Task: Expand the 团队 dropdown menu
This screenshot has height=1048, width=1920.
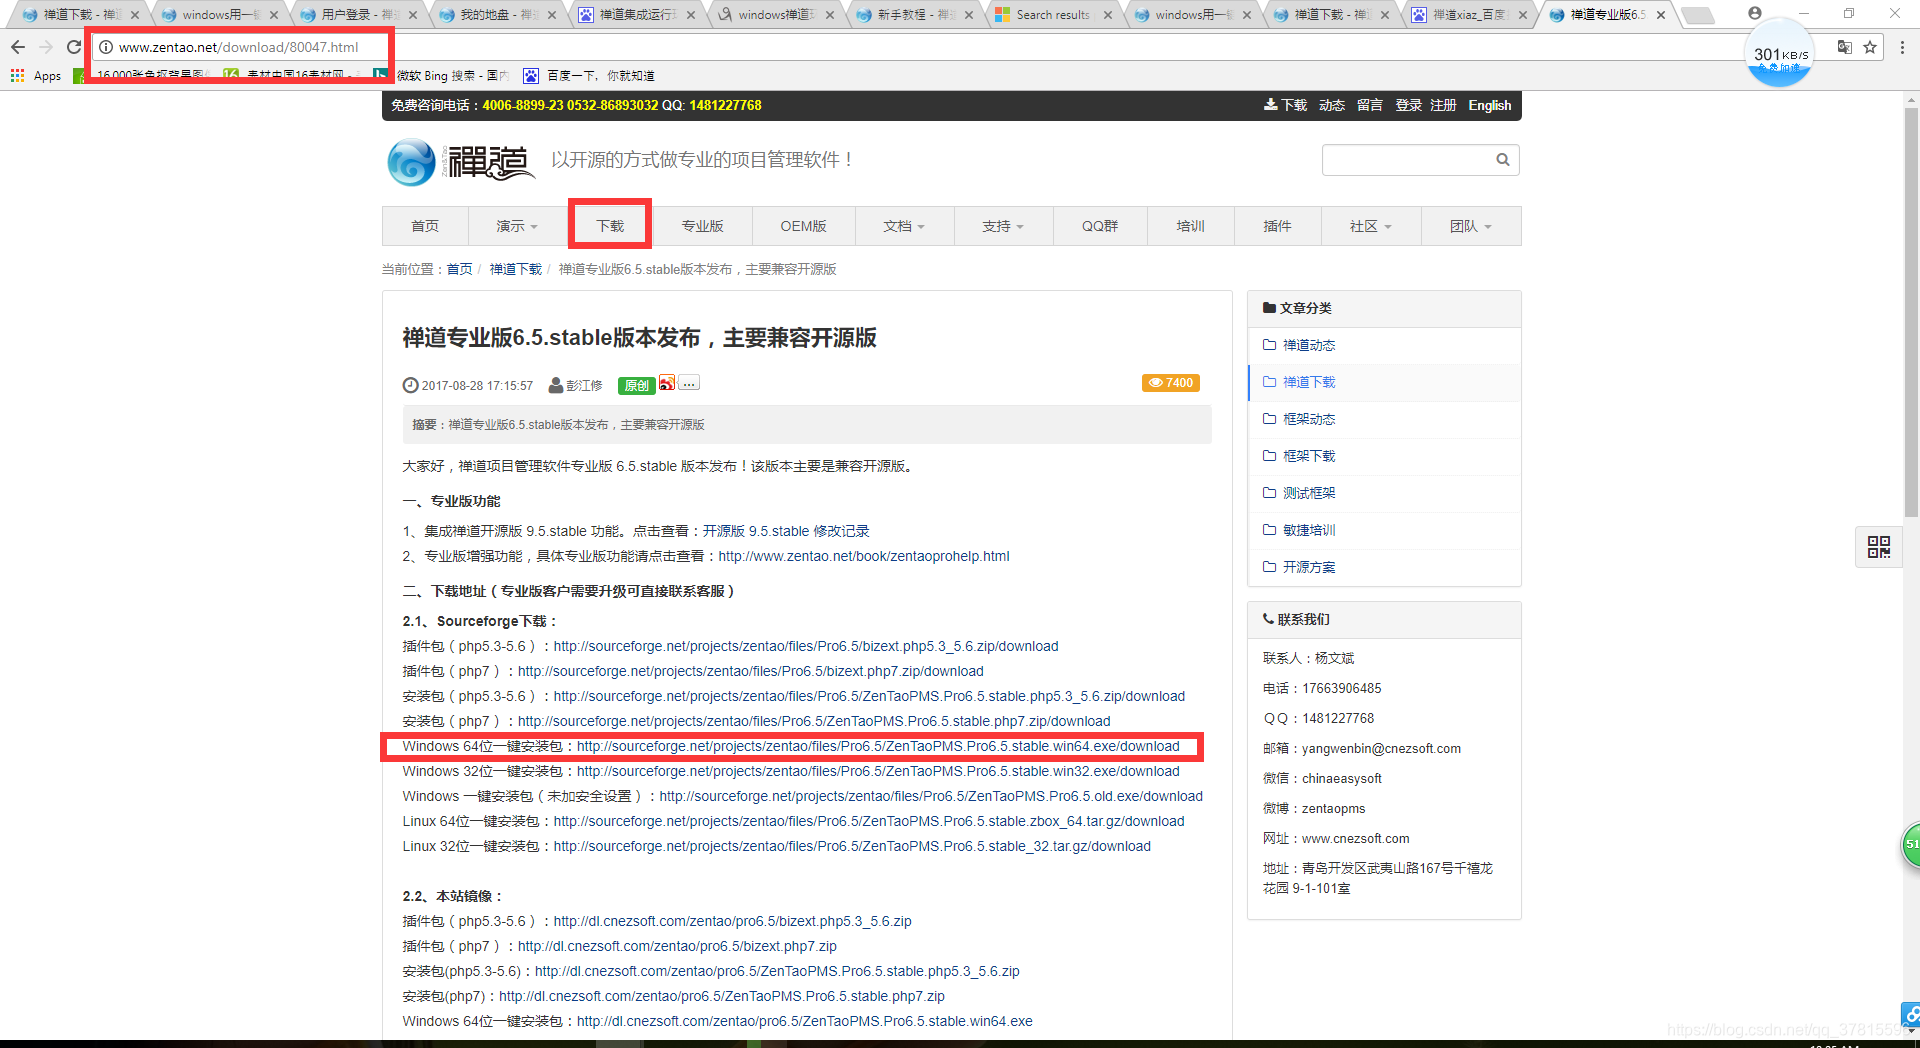Action: click(1470, 226)
